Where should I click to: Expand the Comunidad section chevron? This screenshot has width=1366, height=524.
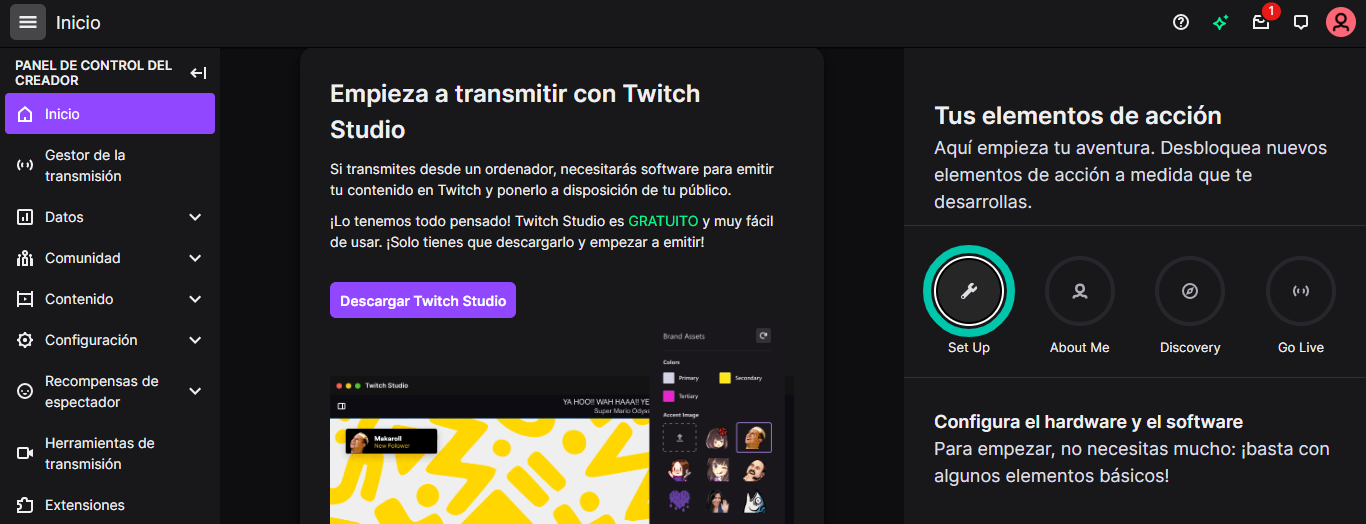[195, 258]
